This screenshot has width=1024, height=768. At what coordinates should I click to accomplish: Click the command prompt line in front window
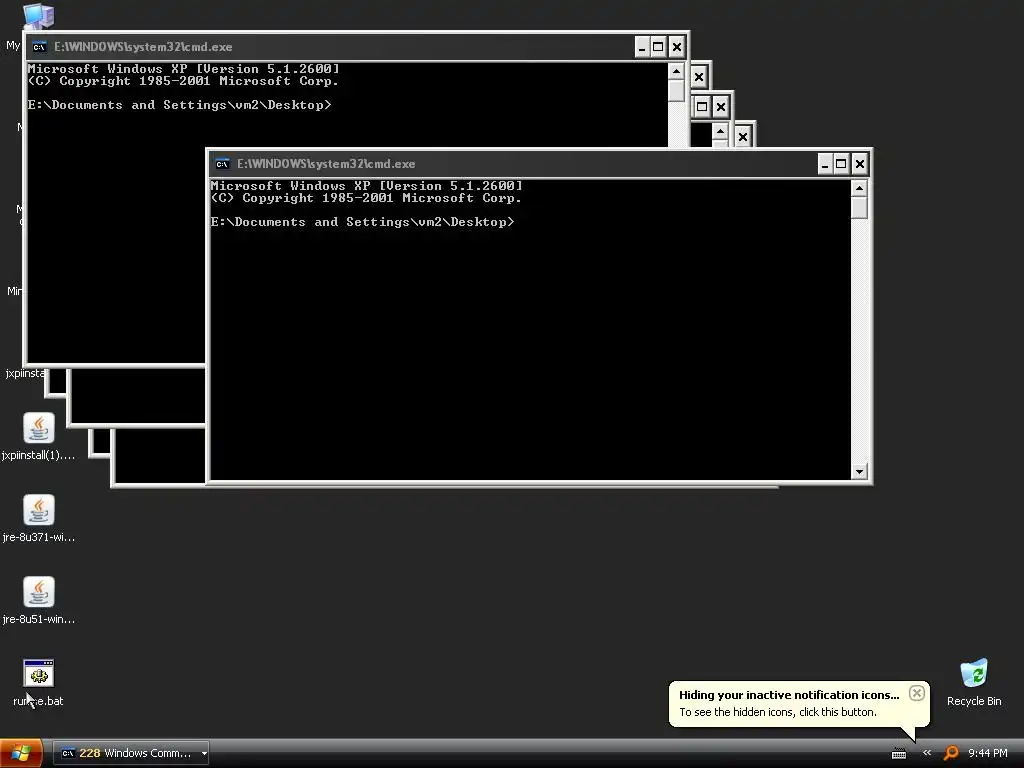pyautogui.click(x=362, y=222)
